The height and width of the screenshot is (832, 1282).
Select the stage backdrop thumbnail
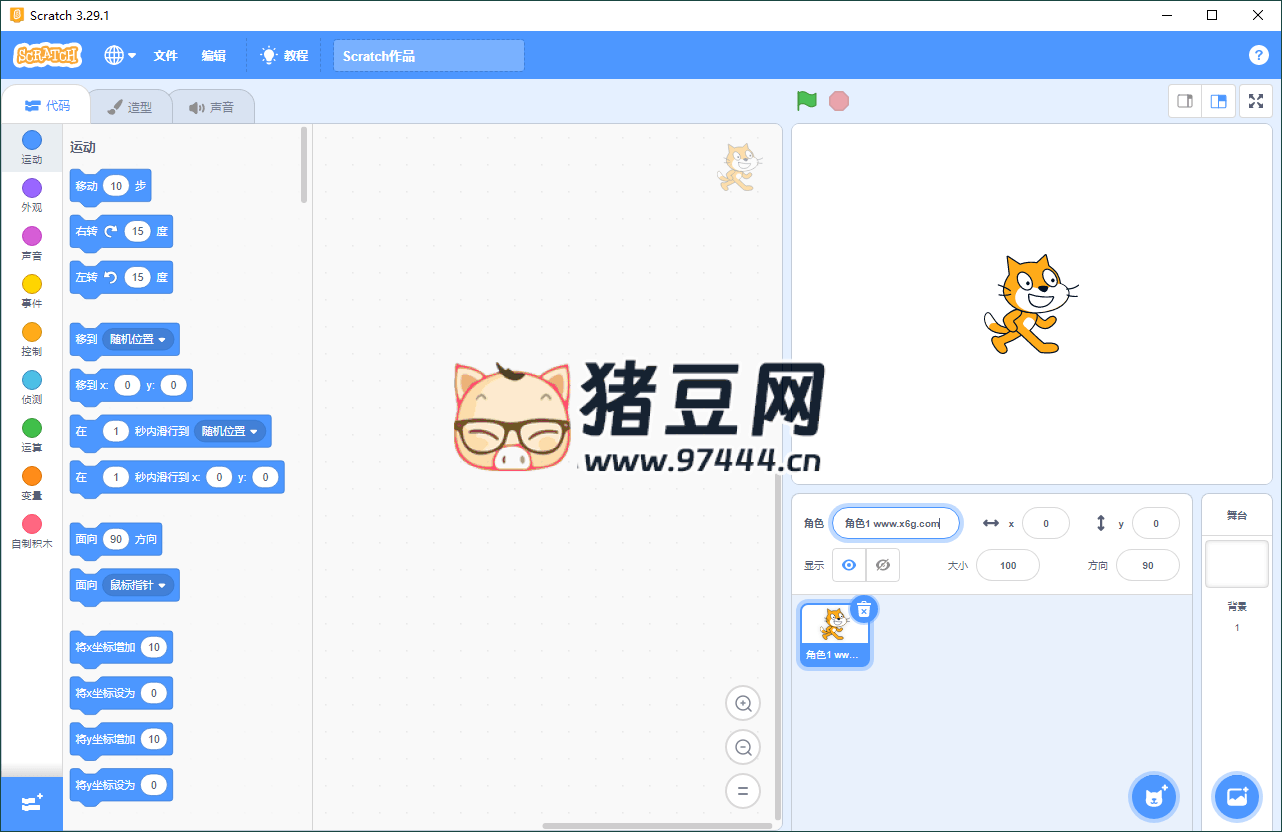[1237, 564]
